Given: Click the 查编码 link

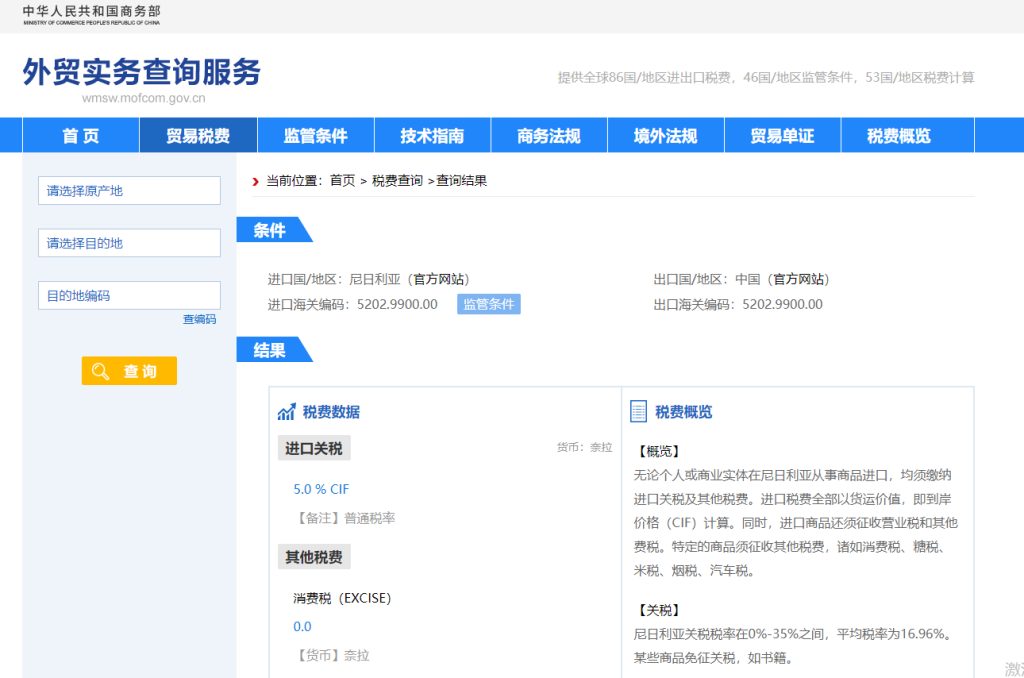Looking at the screenshot, I should point(199,319).
